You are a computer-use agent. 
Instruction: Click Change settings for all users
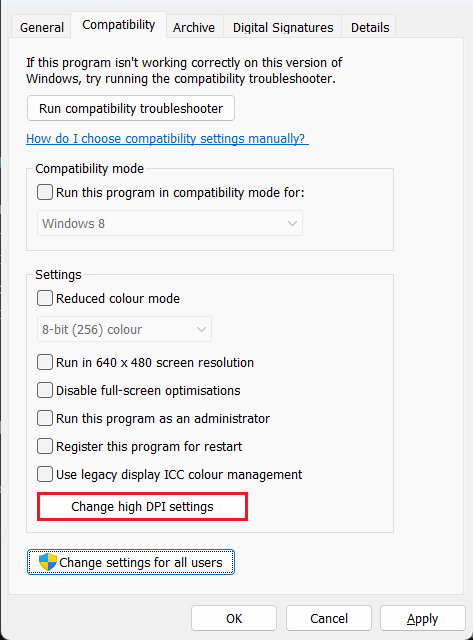coord(131,562)
